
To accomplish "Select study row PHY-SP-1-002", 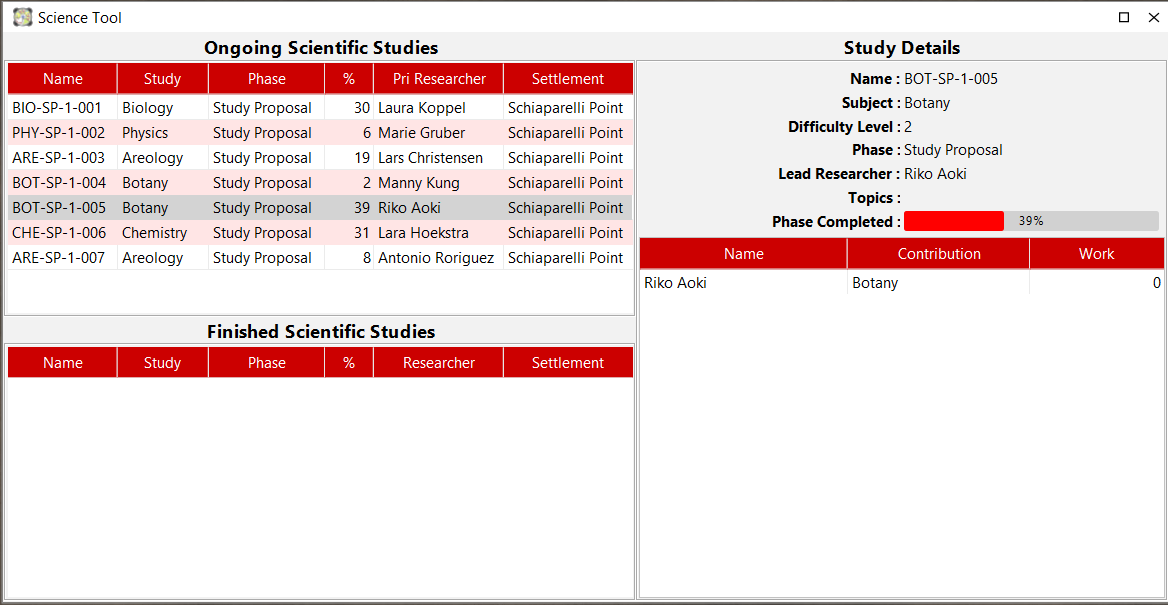I will tap(320, 133).
